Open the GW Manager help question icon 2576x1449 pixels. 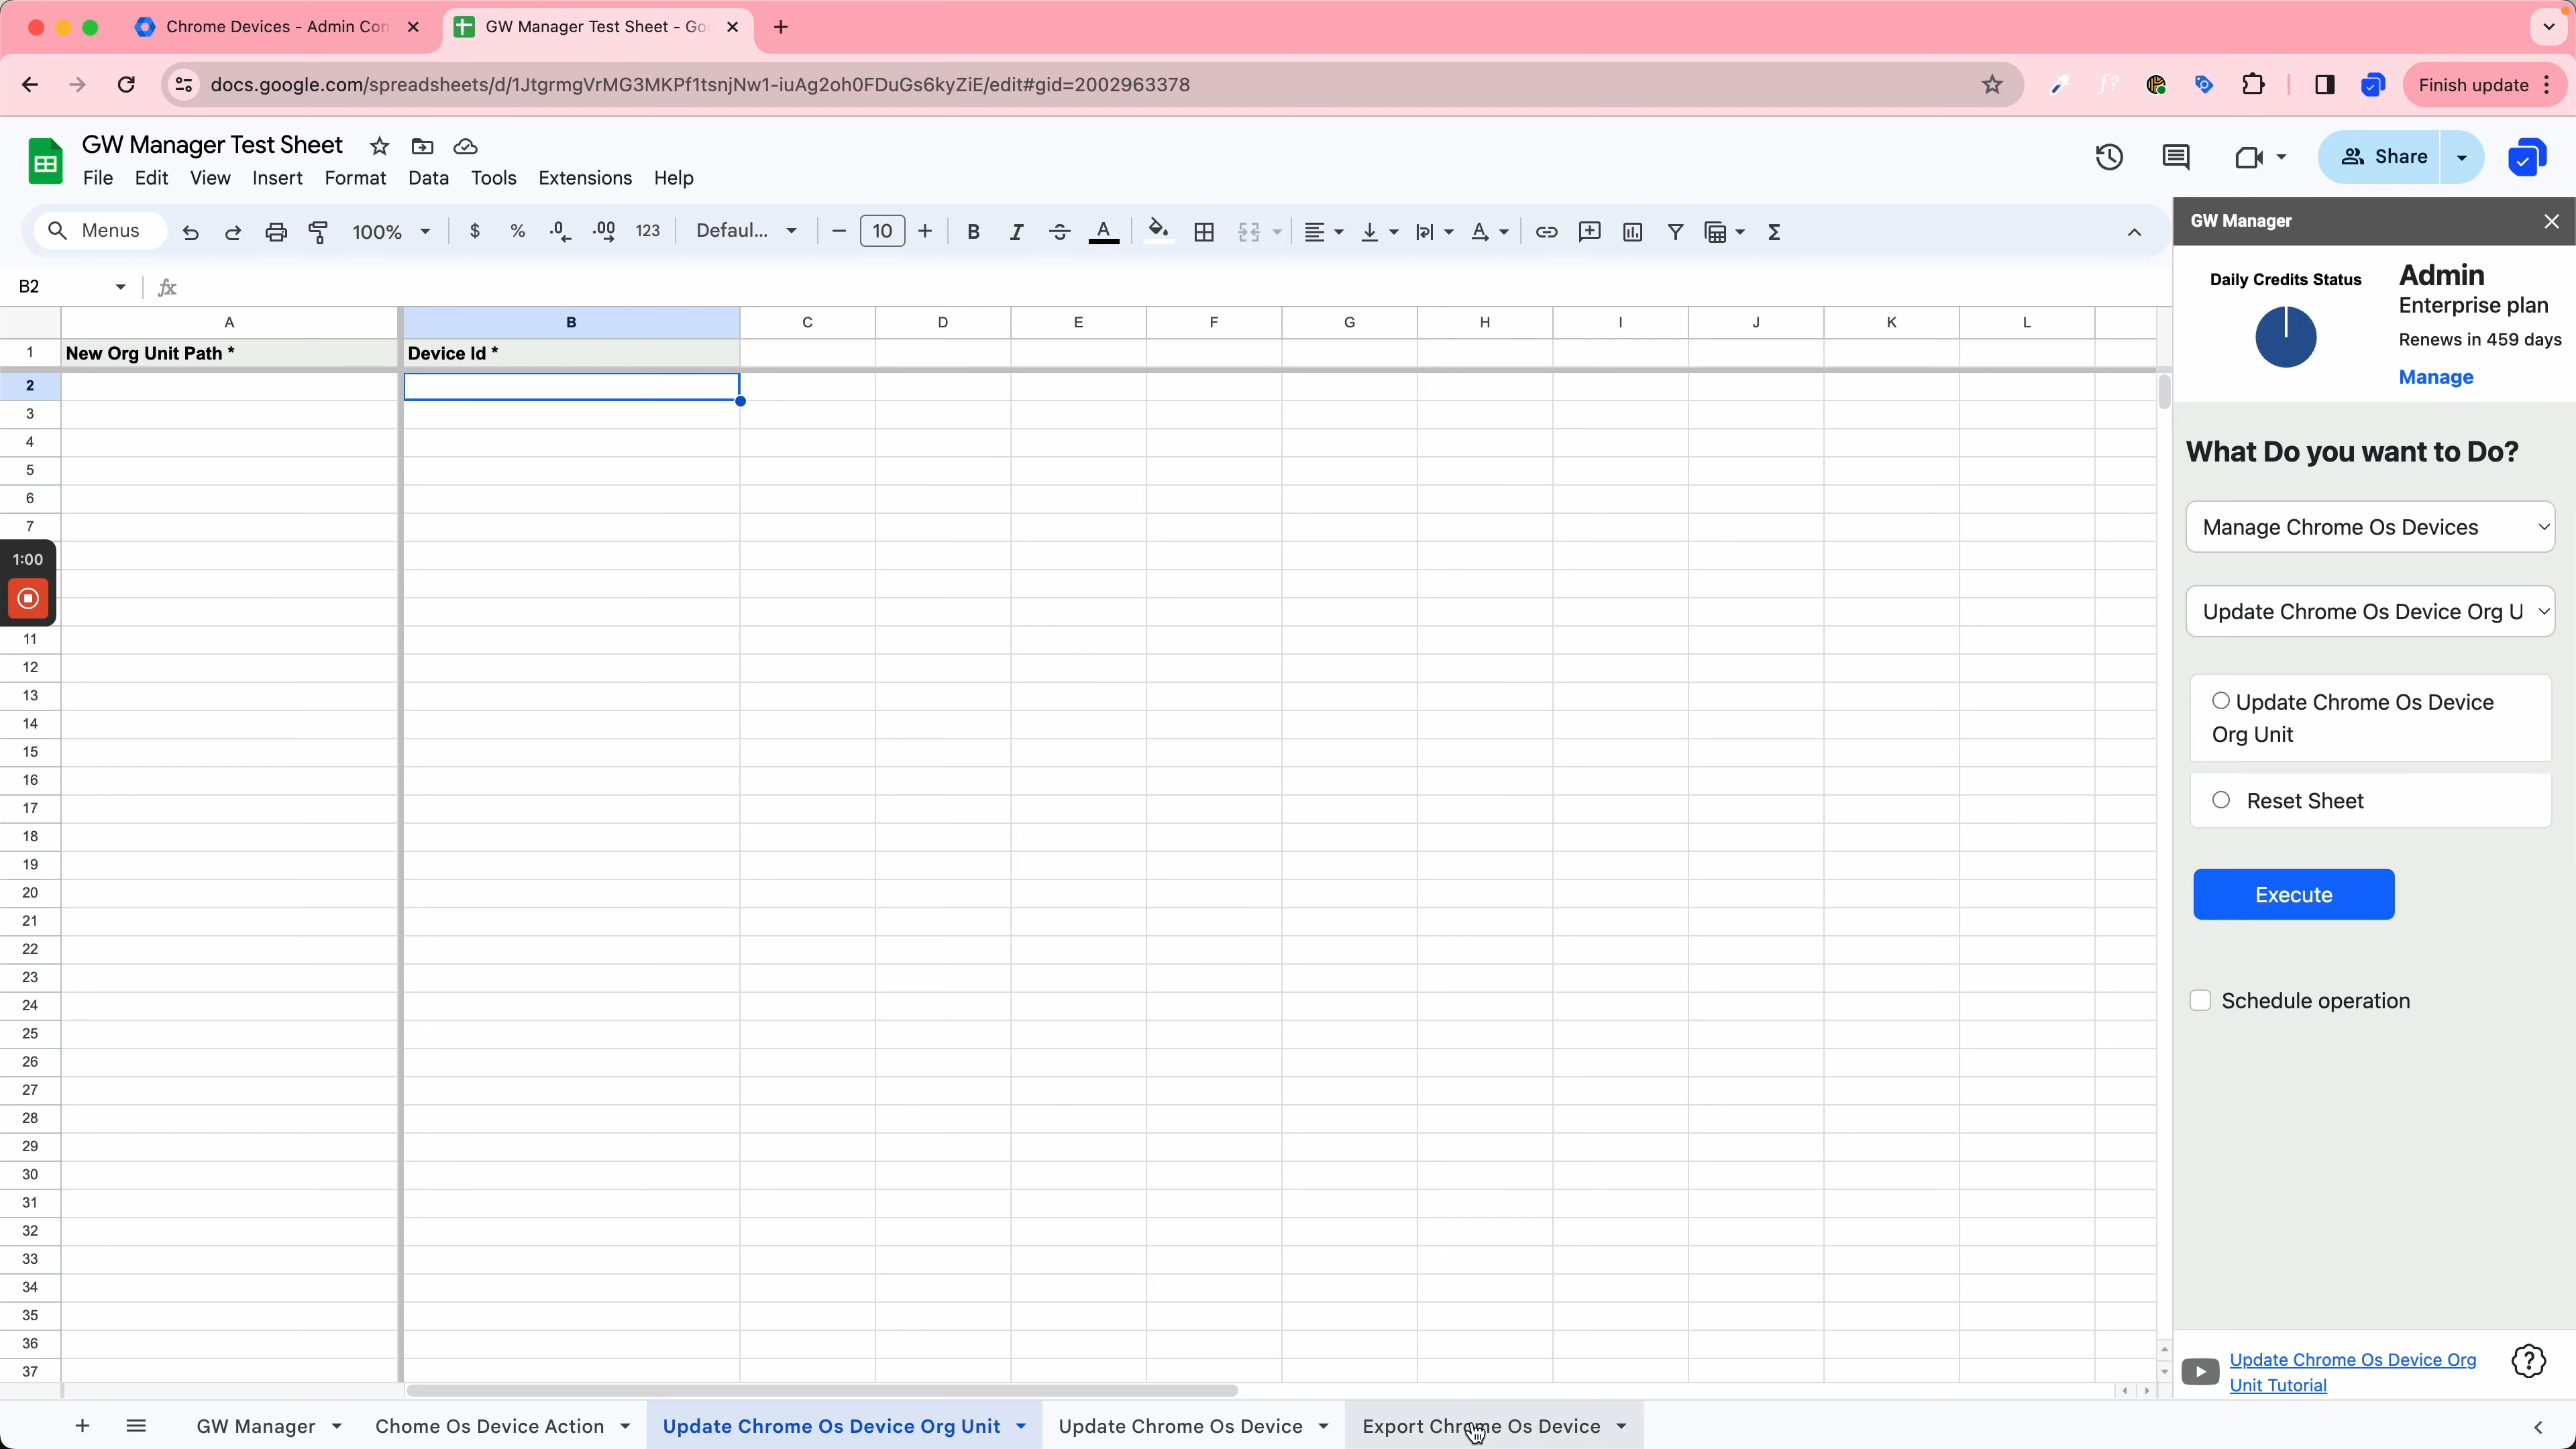point(2528,1361)
